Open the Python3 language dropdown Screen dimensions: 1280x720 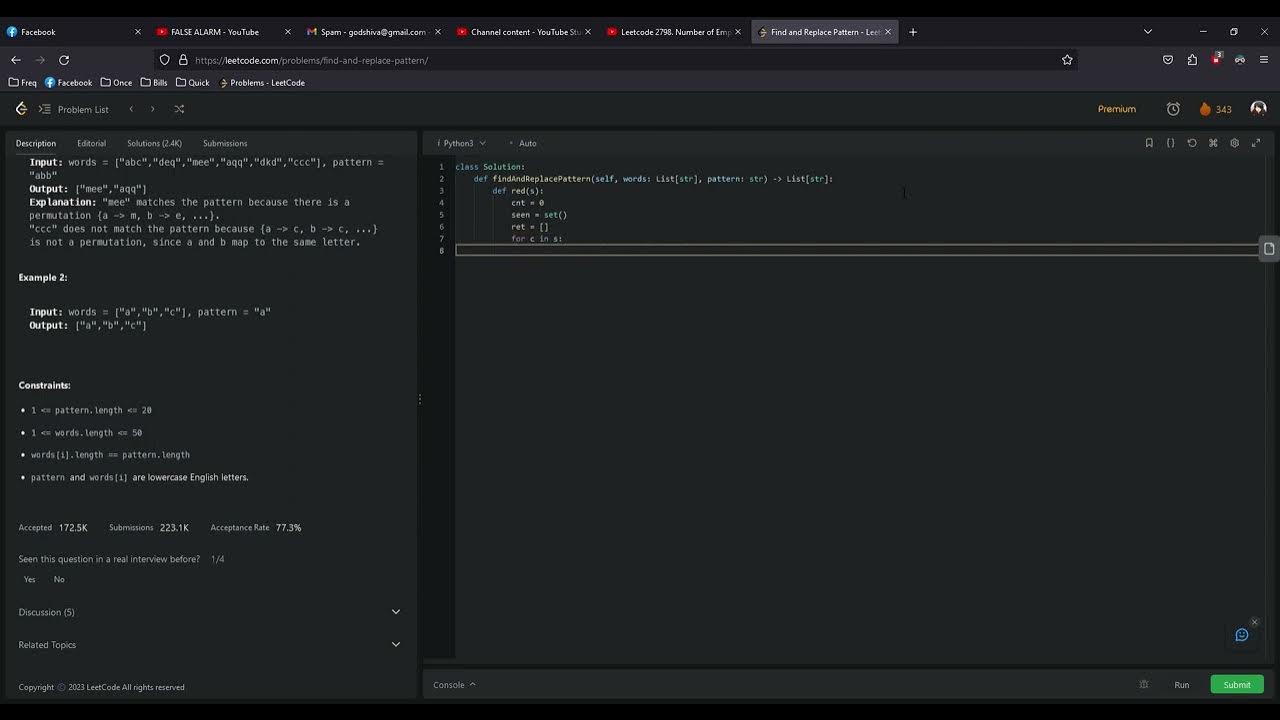(461, 143)
